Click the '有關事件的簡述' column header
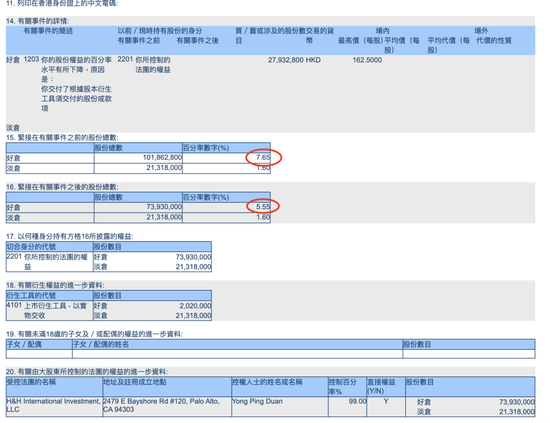Viewport: 550px width, 423px height. (x=48, y=31)
